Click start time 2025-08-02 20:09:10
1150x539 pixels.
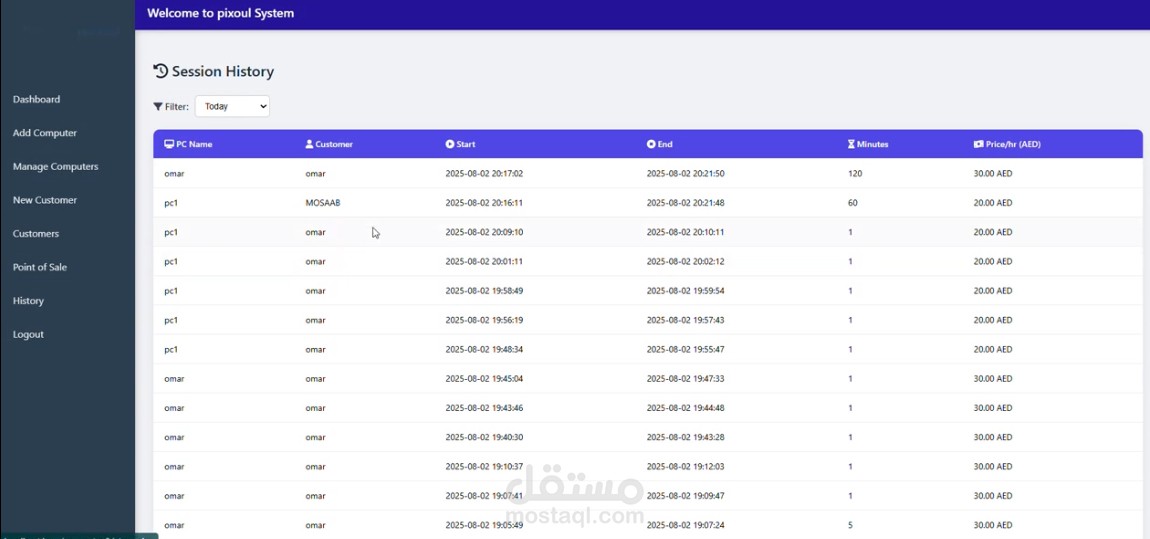tap(484, 232)
